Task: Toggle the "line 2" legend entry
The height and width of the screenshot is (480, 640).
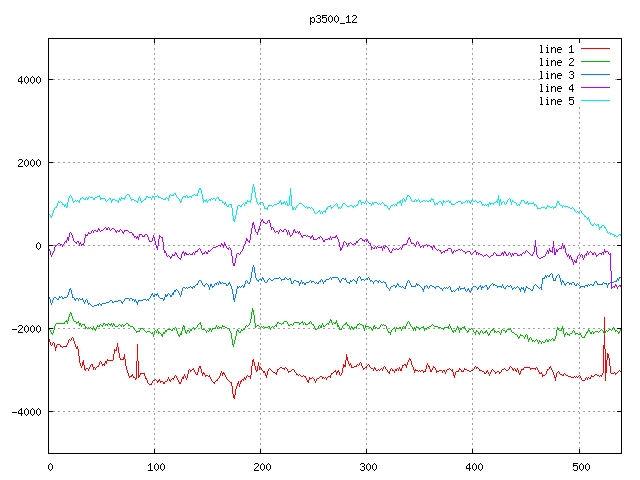Action: [x=556, y=62]
